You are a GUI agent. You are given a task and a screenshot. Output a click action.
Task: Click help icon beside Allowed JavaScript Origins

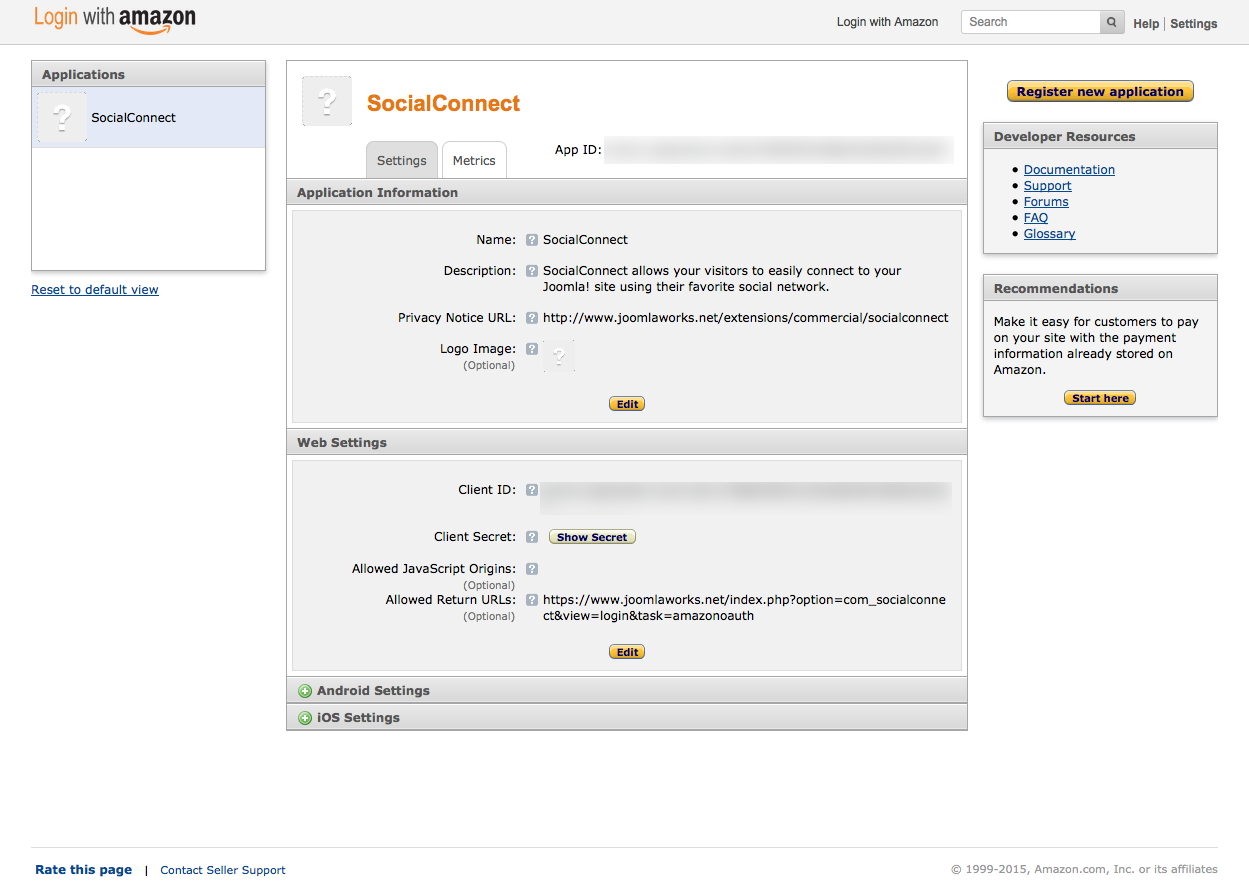tap(532, 569)
